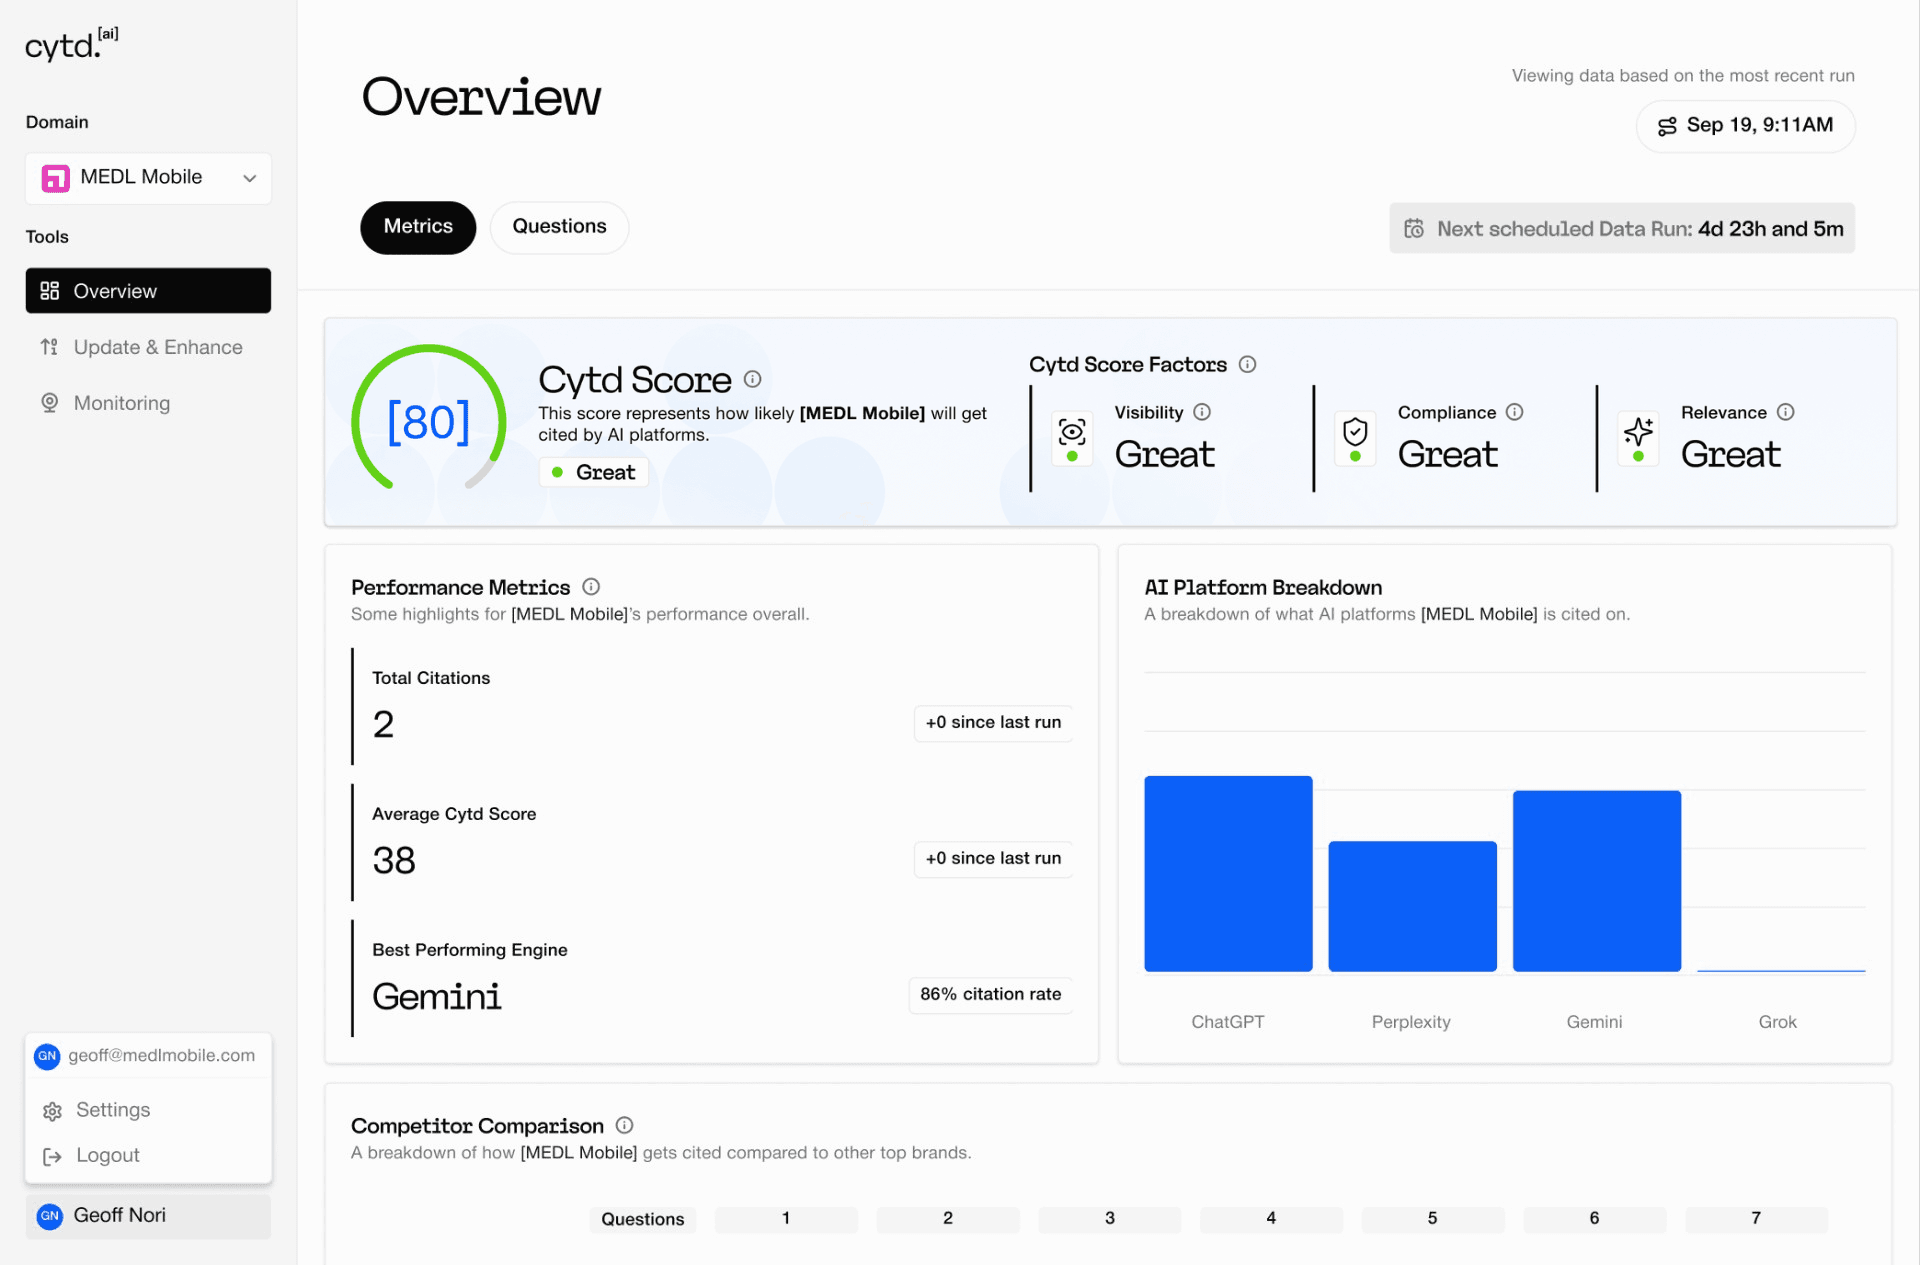Open Settings from the account popup

click(112, 1110)
